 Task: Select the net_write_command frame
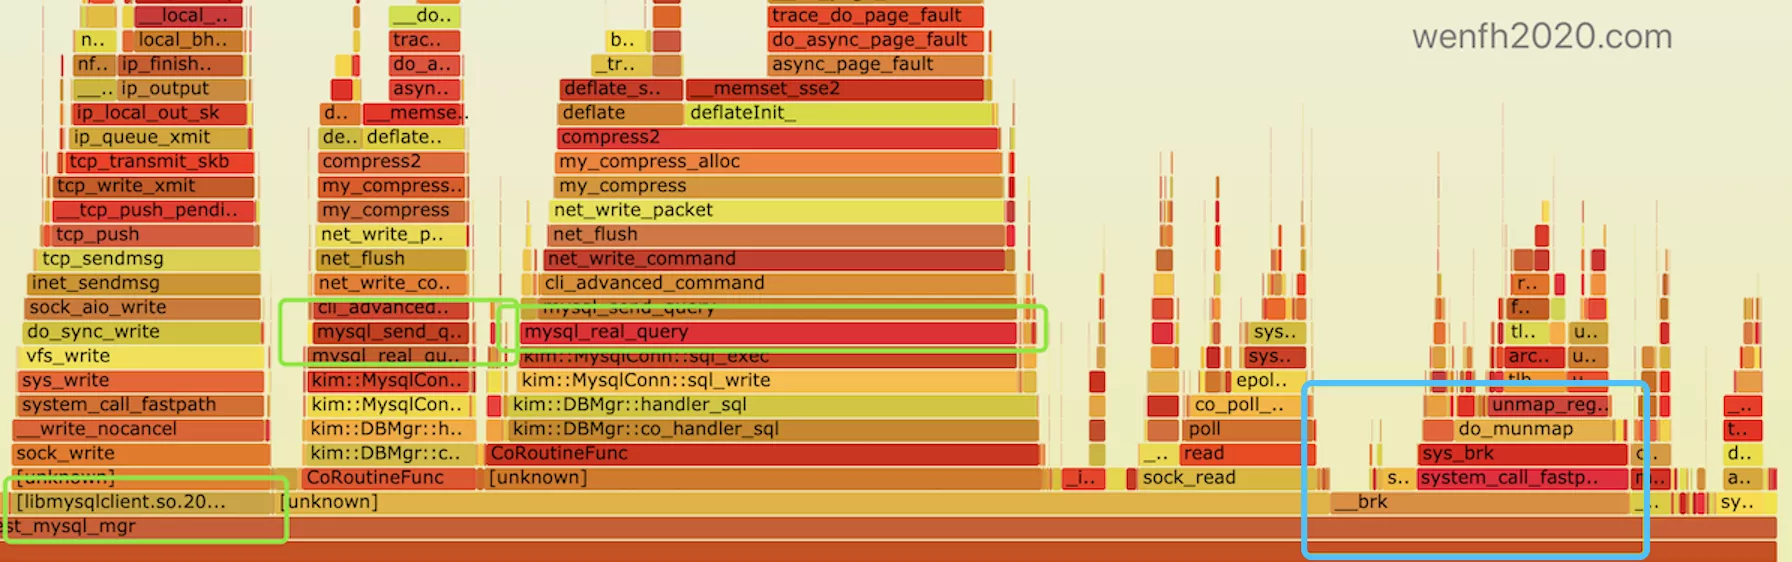click(774, 259)
